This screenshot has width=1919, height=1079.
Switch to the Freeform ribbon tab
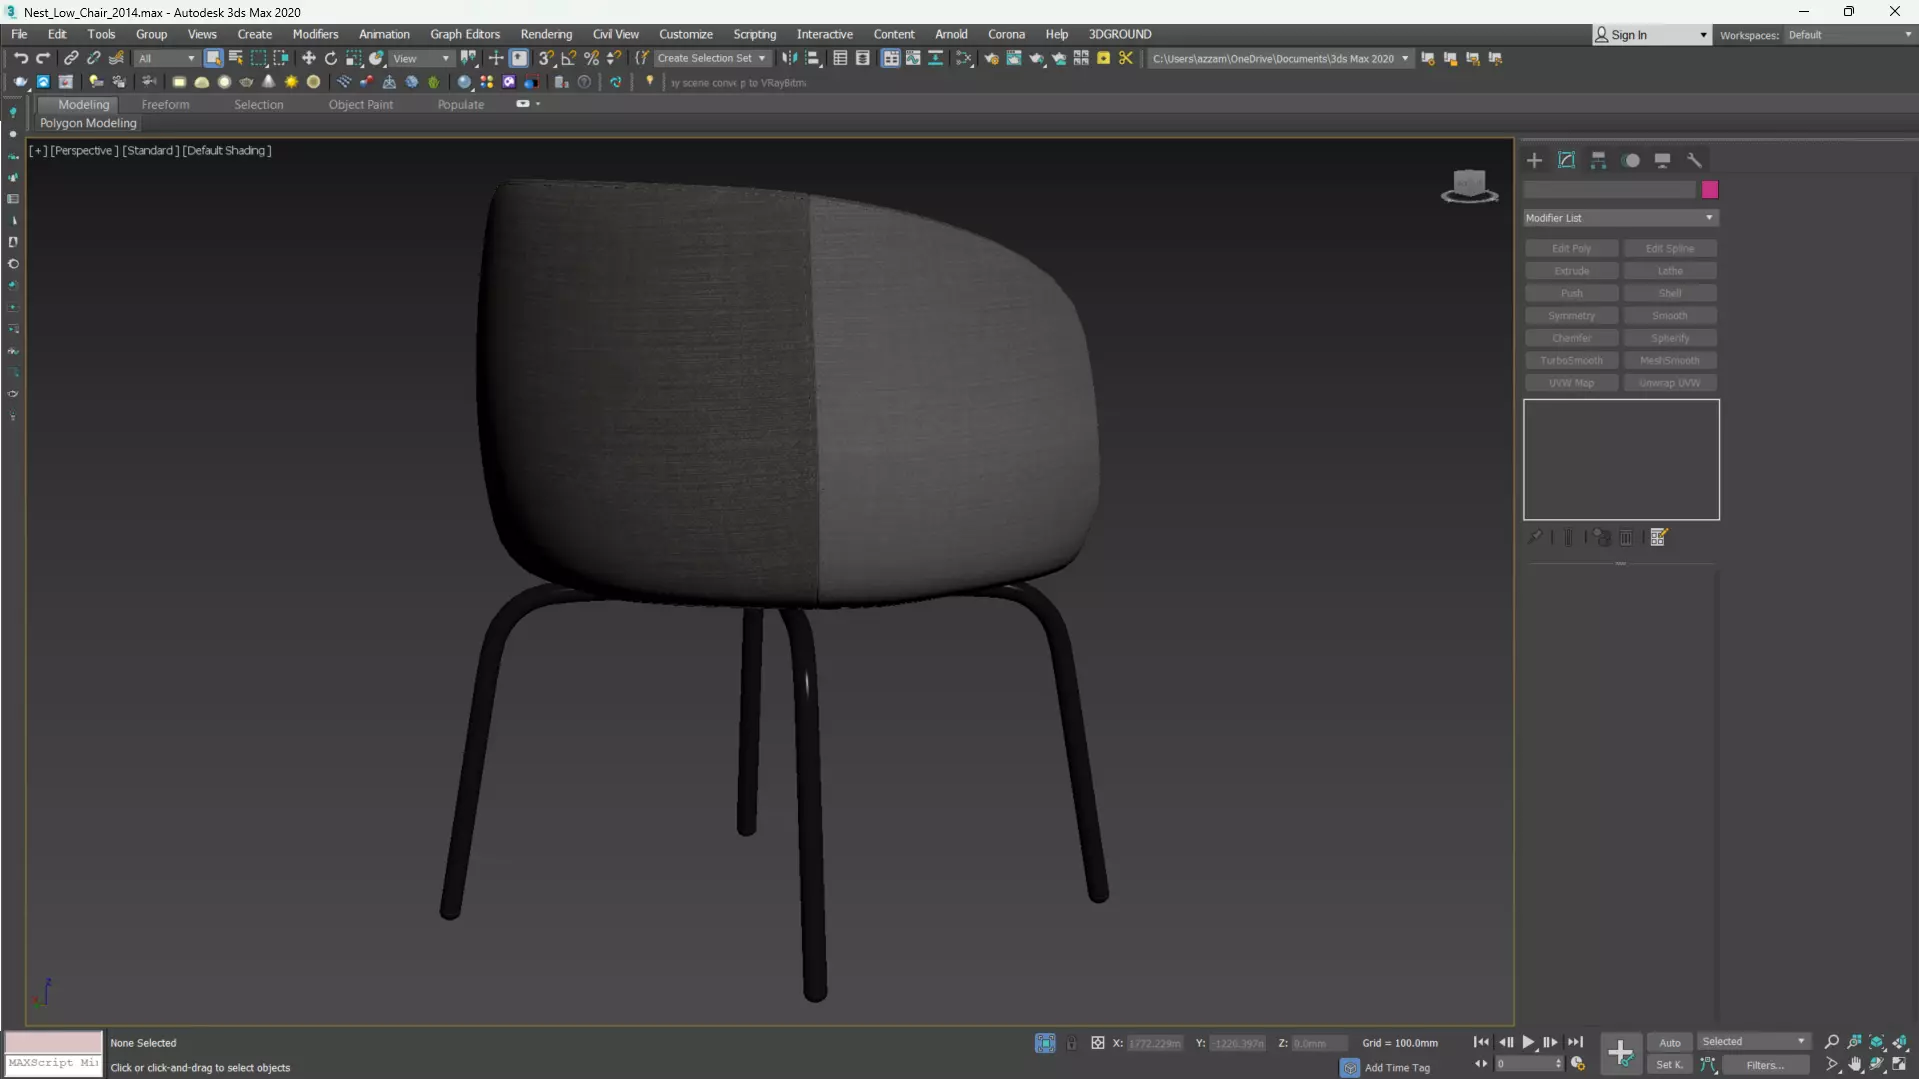pyautogui.click(x=165, y=104)
